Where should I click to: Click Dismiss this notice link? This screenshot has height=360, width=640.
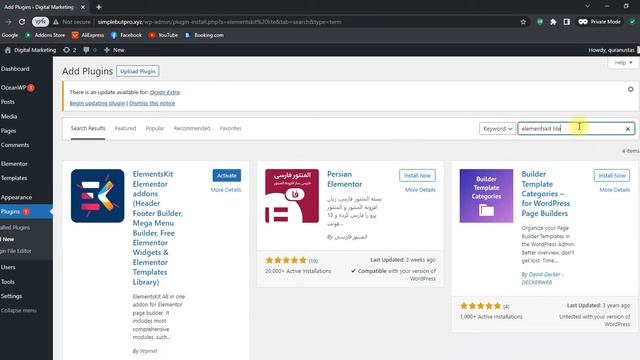152,104
